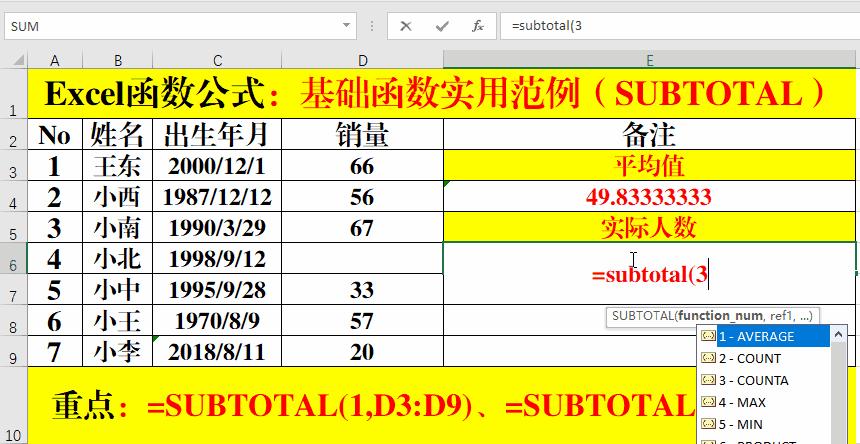Select column C header
This screenshot has height=444, width=860.
coord(217,60)
